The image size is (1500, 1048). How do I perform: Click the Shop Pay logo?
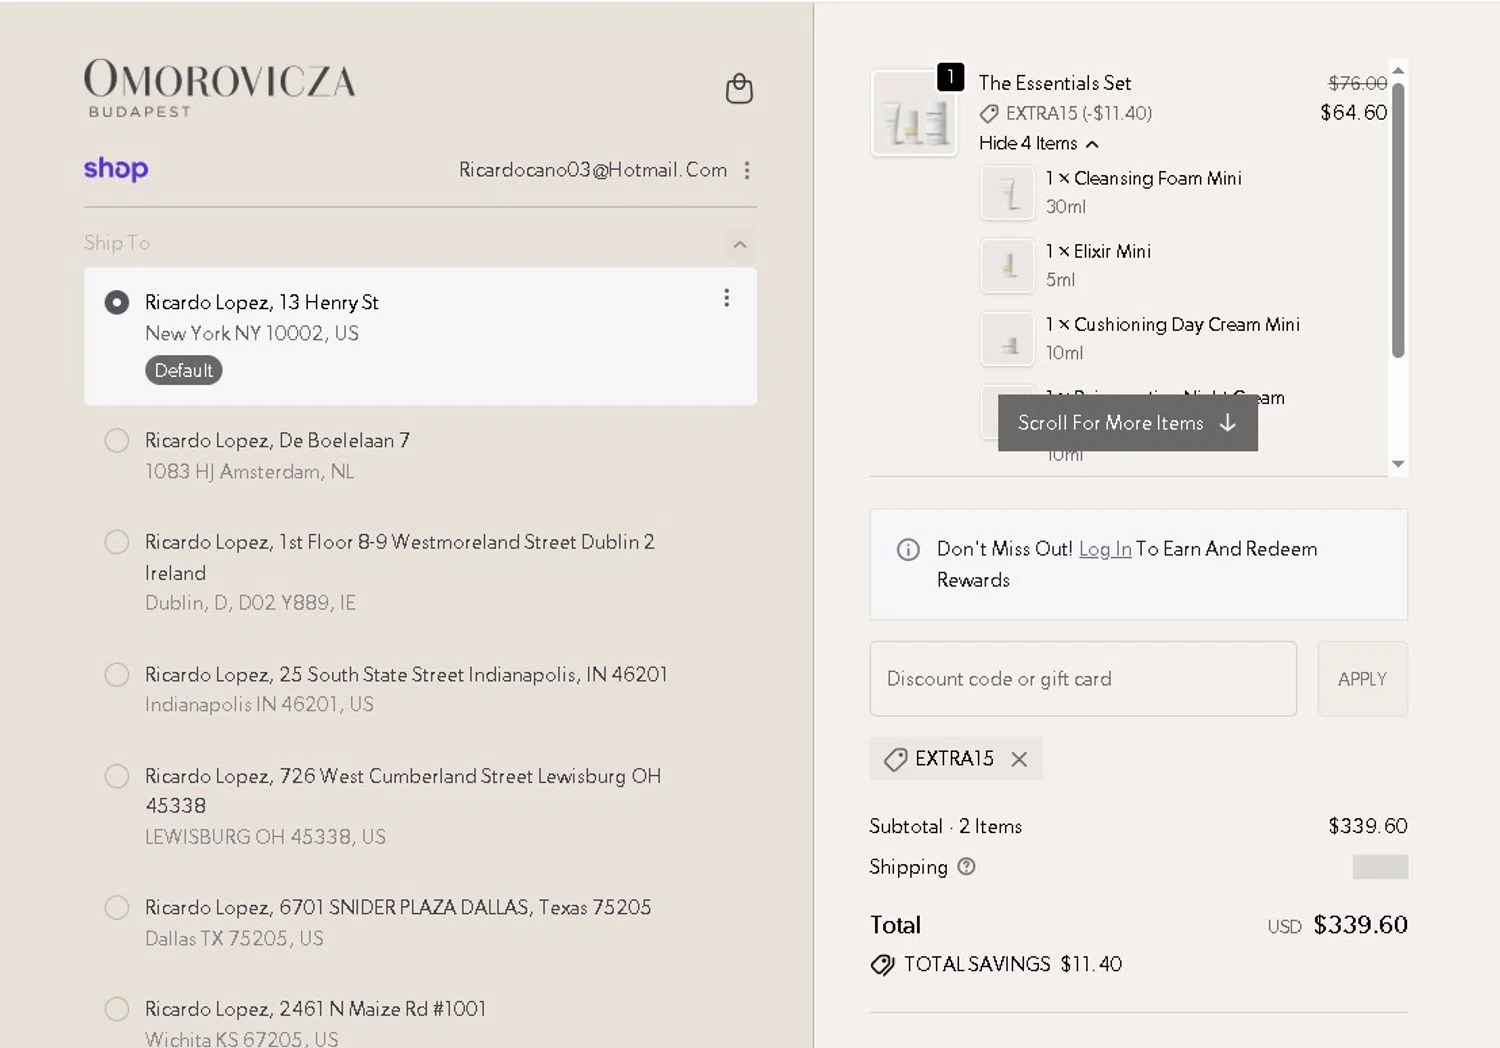116,169
